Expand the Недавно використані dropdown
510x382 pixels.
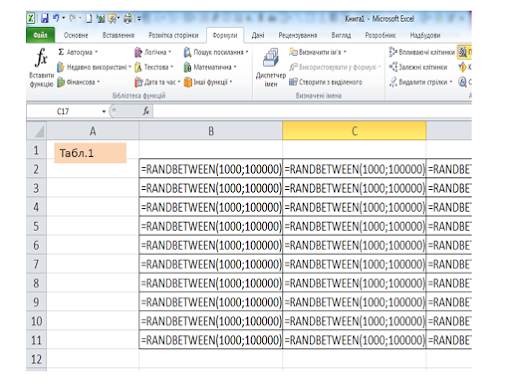point(130,67)
